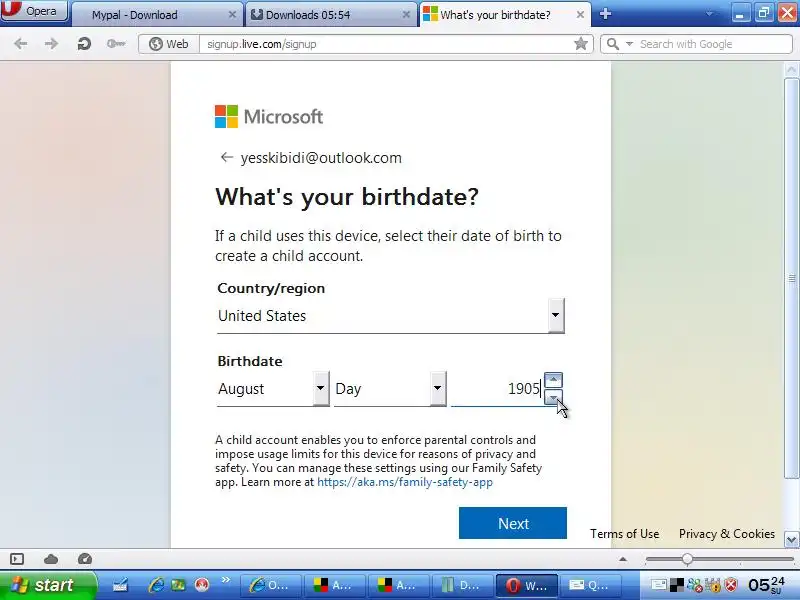
Task: Open closed tabs dropdown arrow in title bar
Action: [x=709, y=14]
